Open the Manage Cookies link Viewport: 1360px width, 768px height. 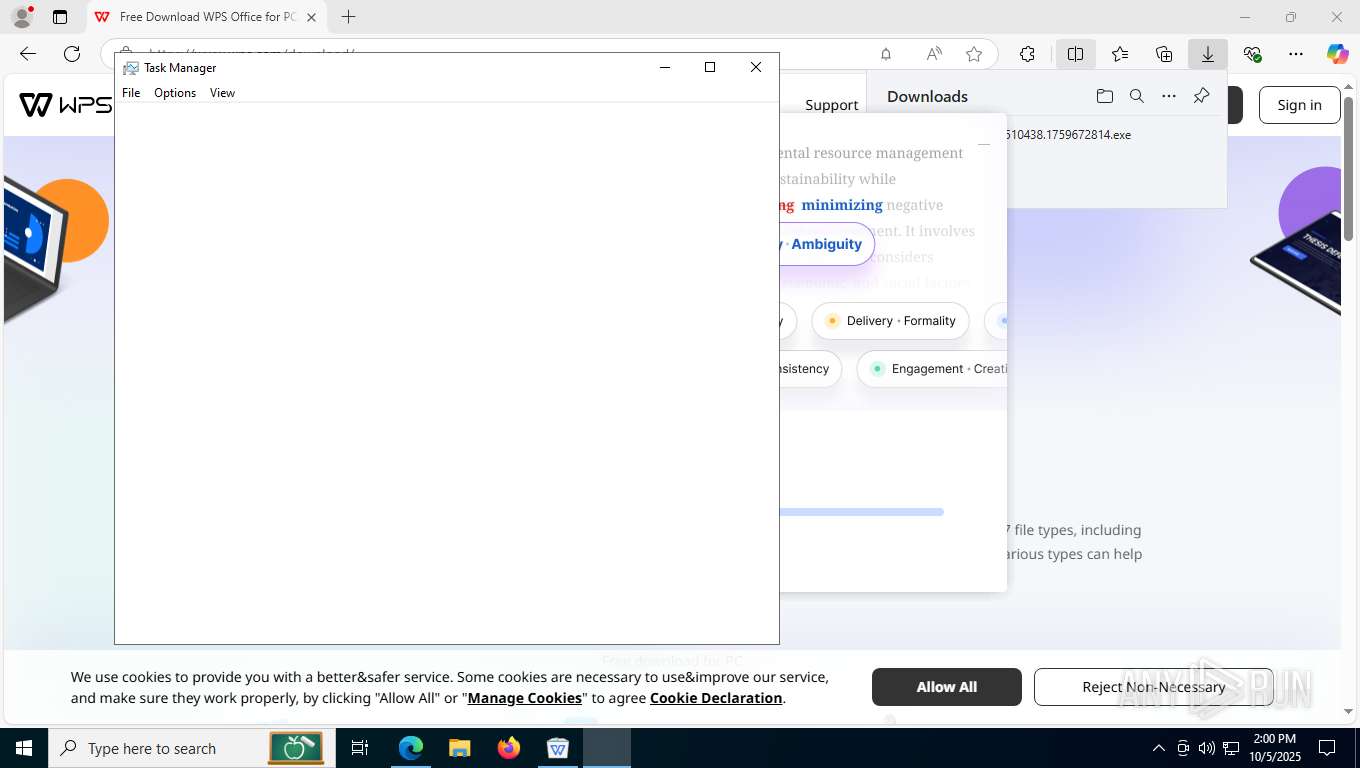(x=524, y=698)
